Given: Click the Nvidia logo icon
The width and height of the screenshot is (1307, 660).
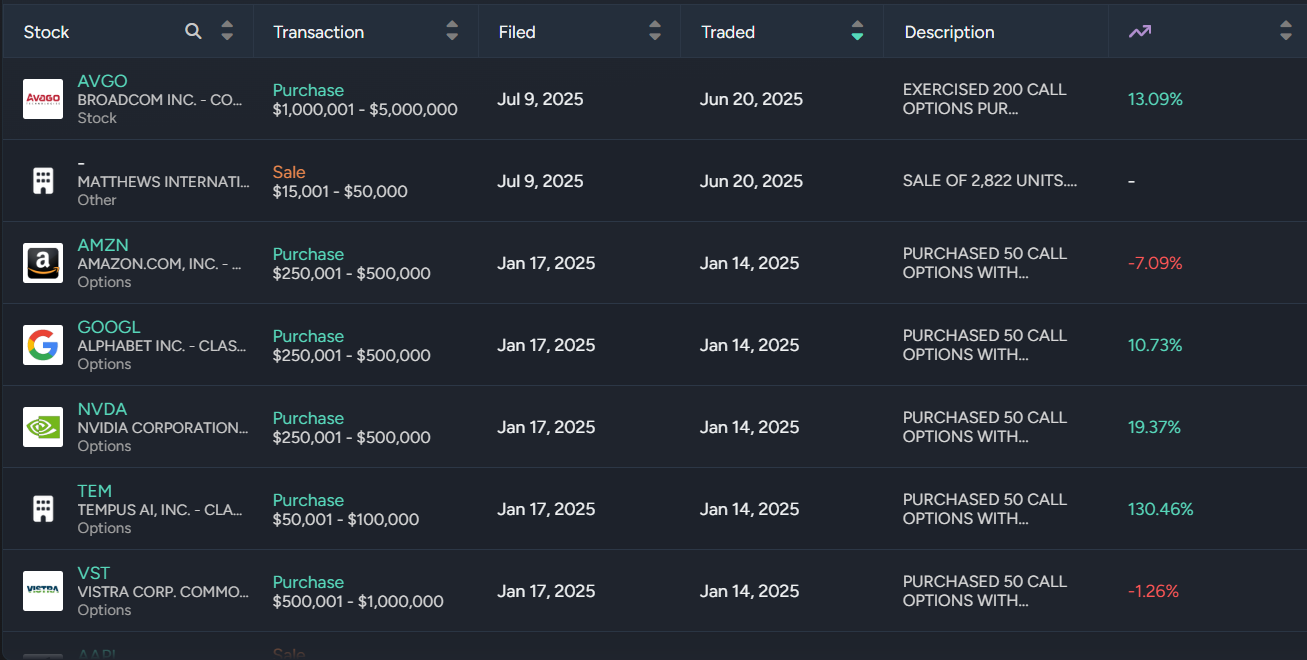Looking at the screenshot, I should [x=43, y=427].
